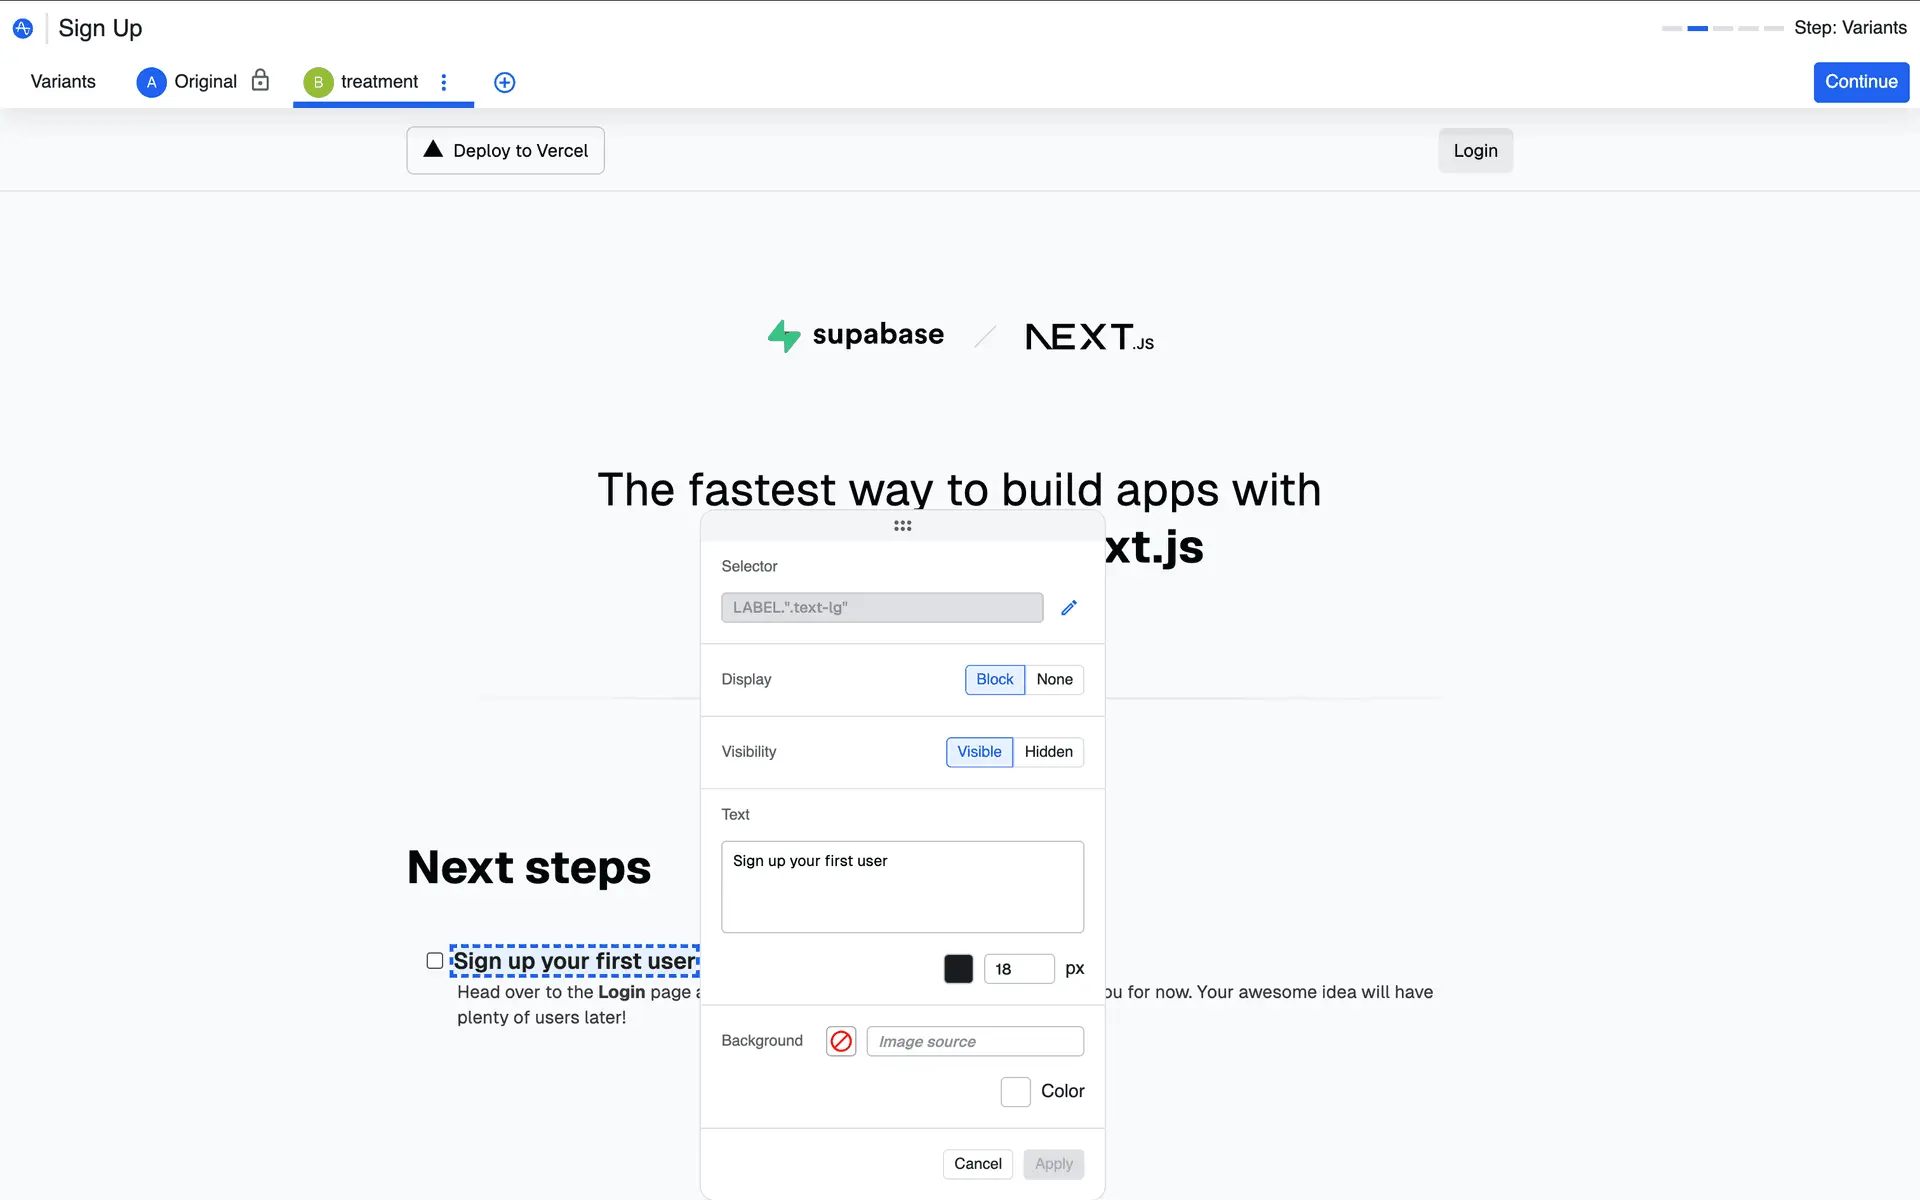Click the Image source input field
The image size is (1920, 1200).
pos(974,1041)
